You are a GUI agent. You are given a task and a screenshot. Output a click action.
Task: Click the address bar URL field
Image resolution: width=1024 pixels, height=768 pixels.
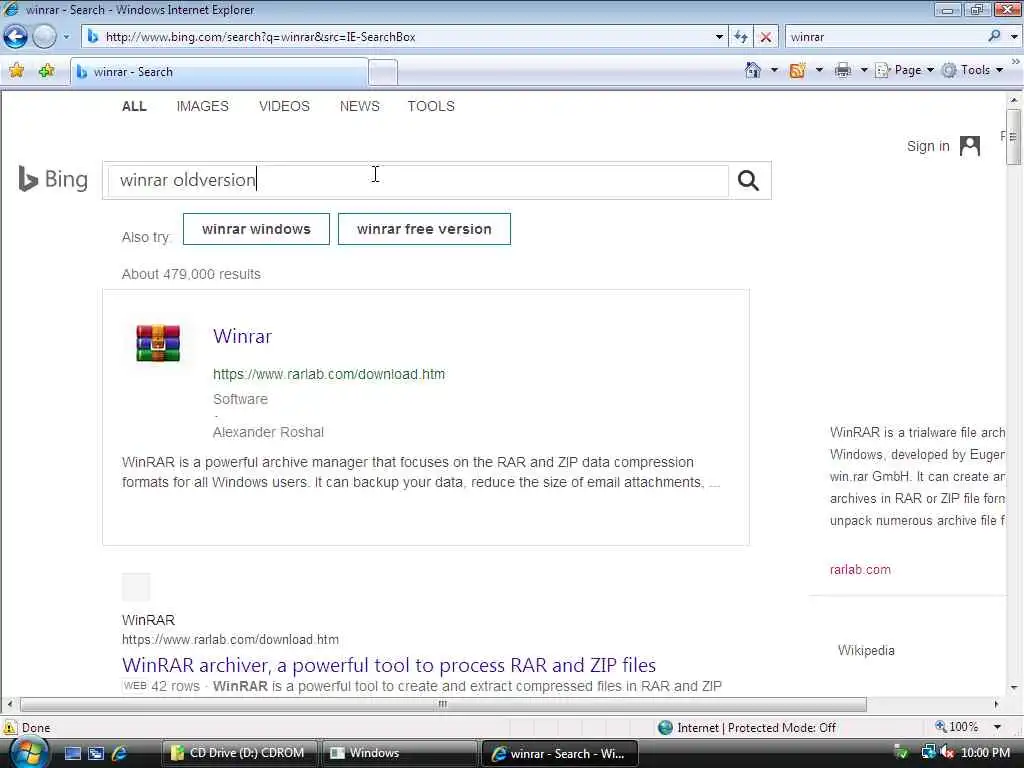(x=398, y=37)
